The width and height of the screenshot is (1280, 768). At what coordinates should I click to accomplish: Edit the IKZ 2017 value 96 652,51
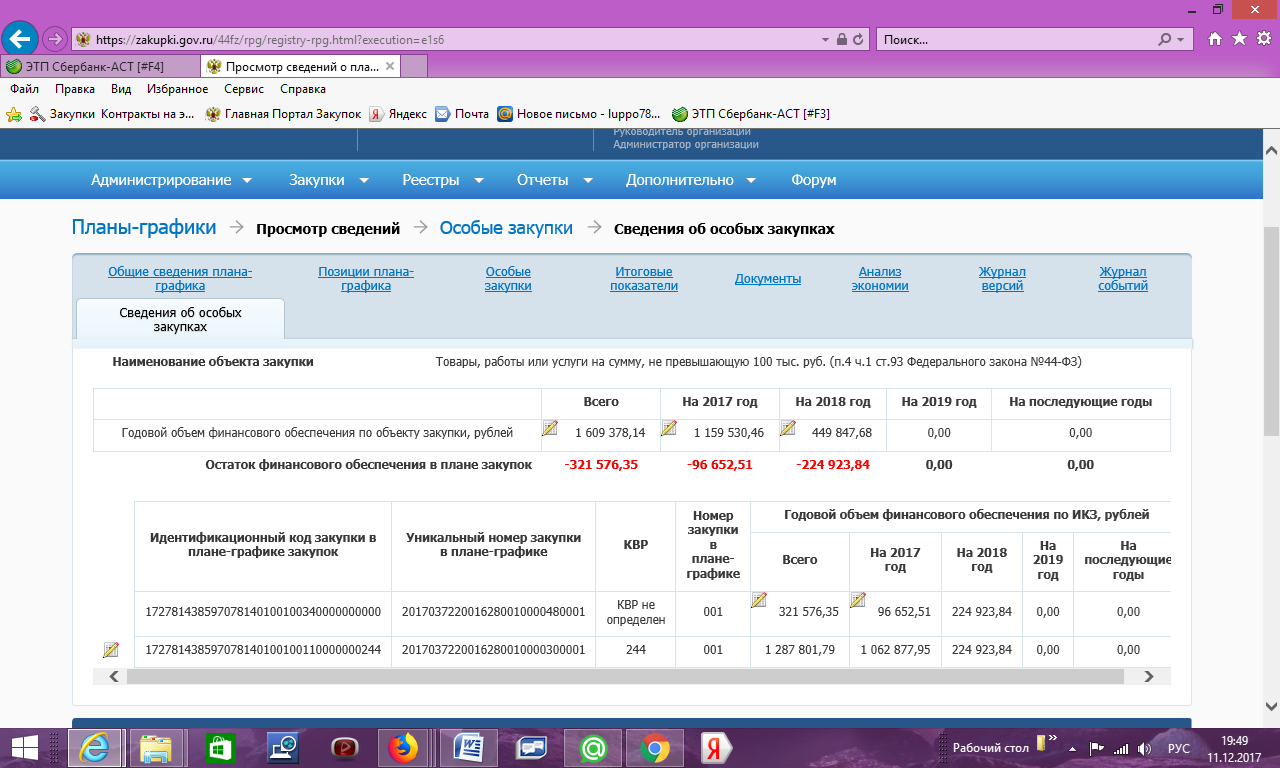click(858, 600)
